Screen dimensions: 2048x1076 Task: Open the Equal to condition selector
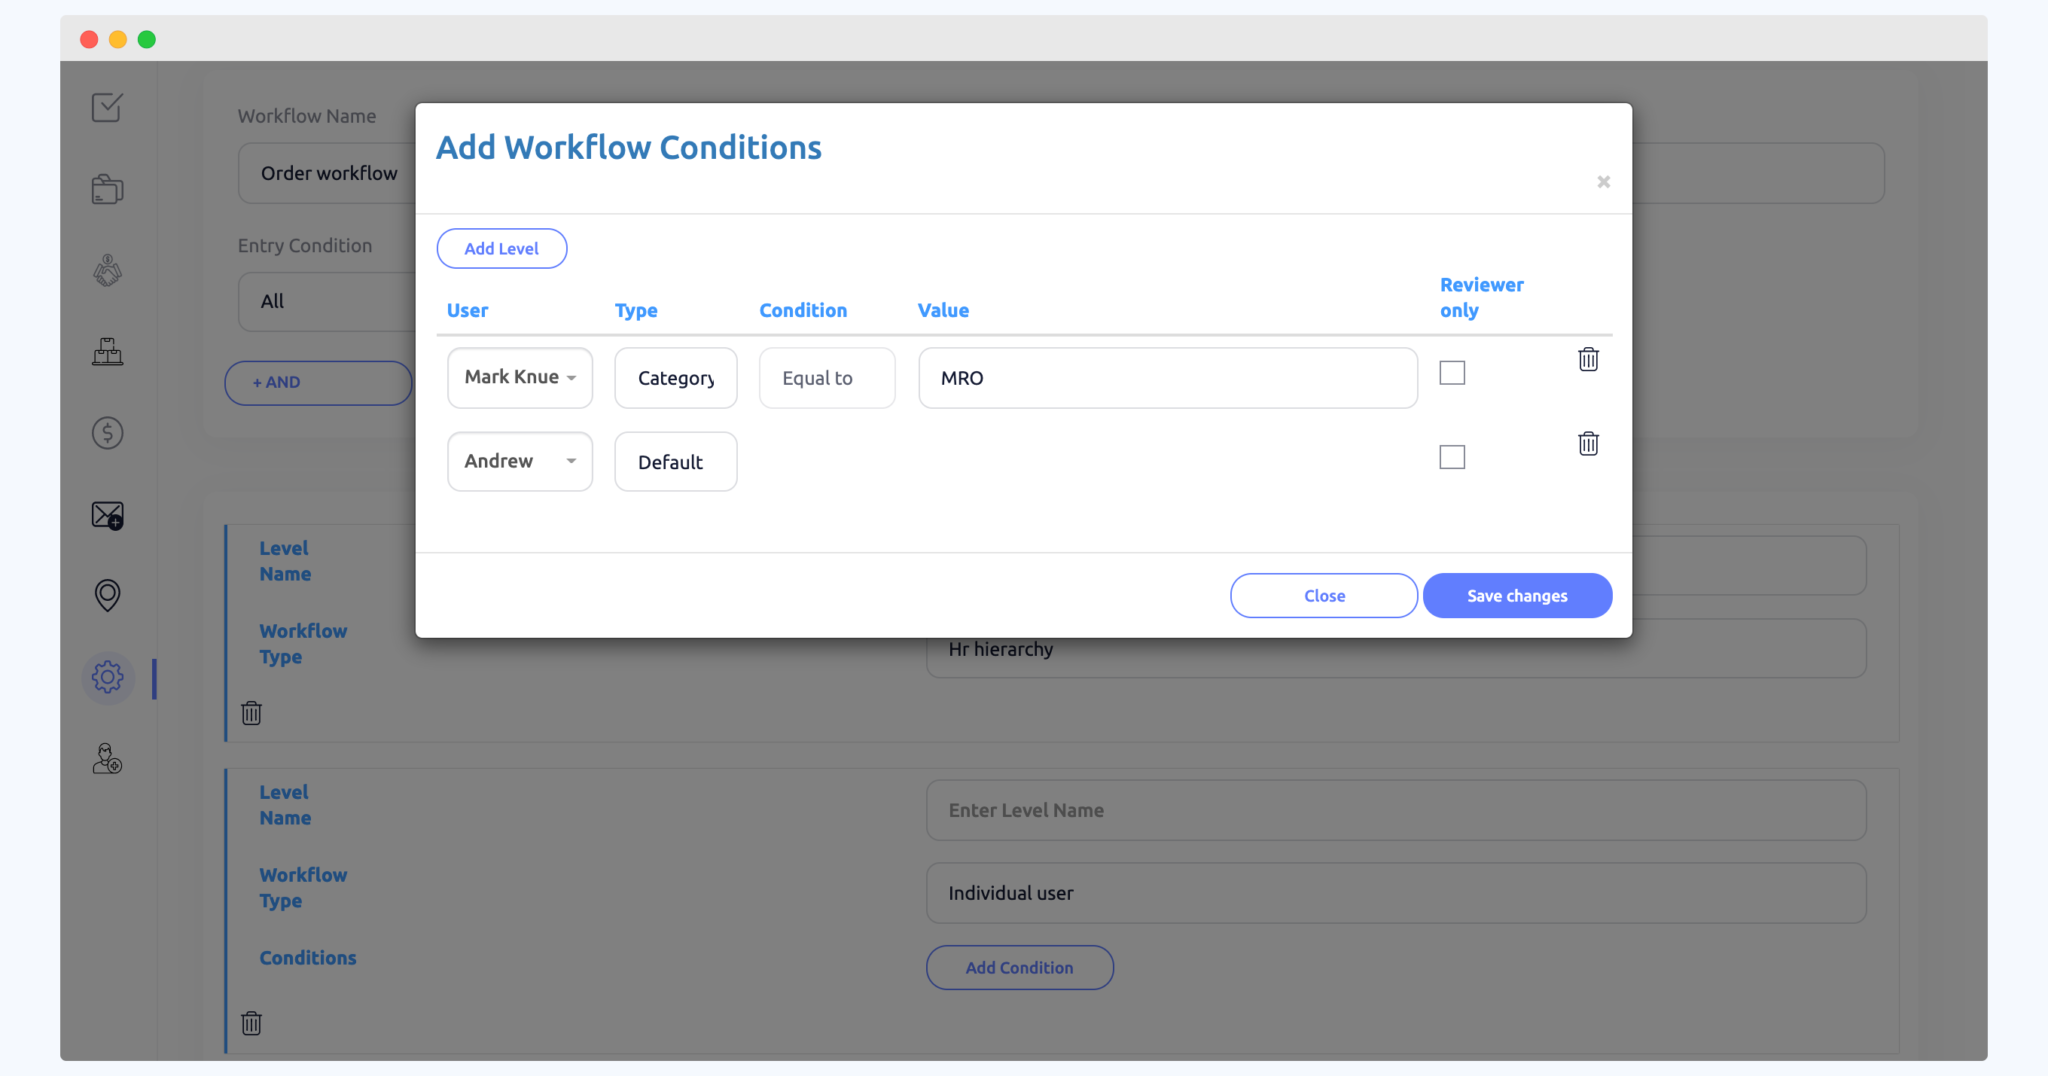click(826, 377)
